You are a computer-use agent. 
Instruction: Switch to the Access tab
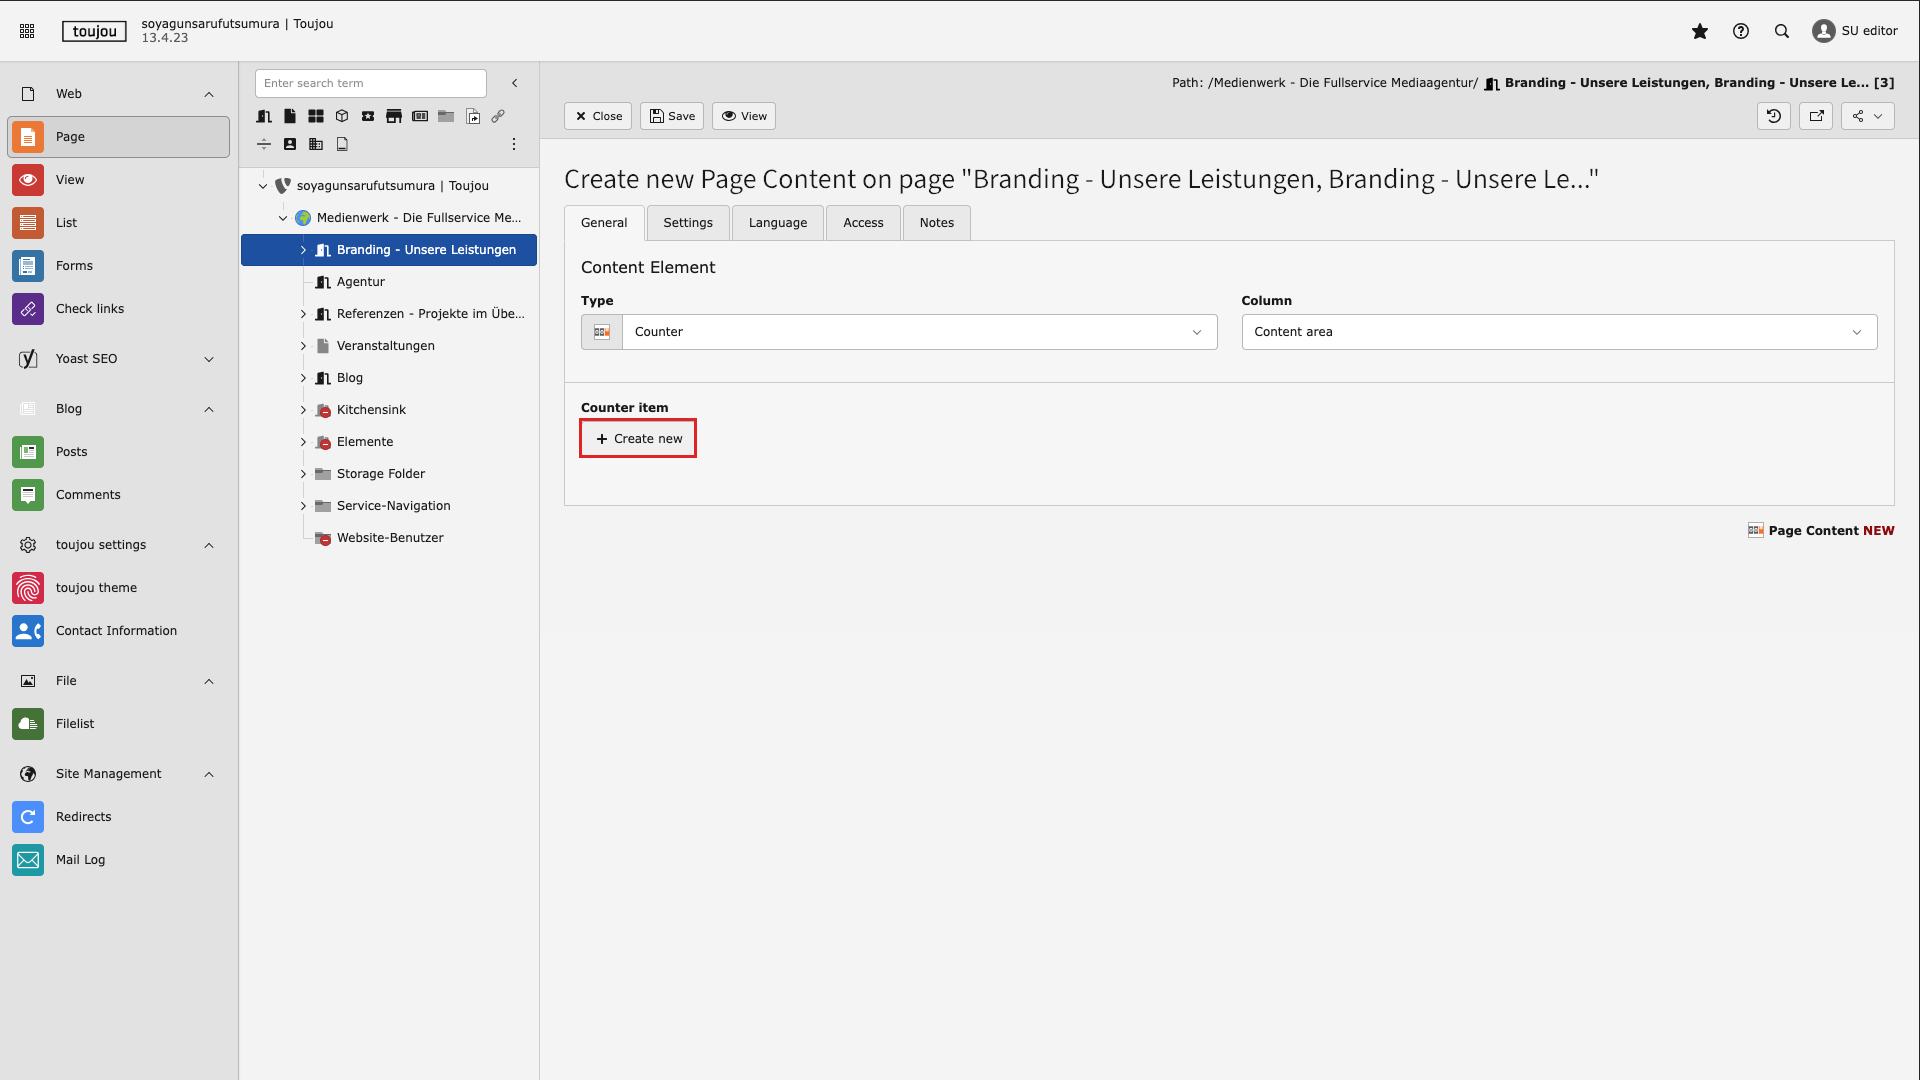862,223
